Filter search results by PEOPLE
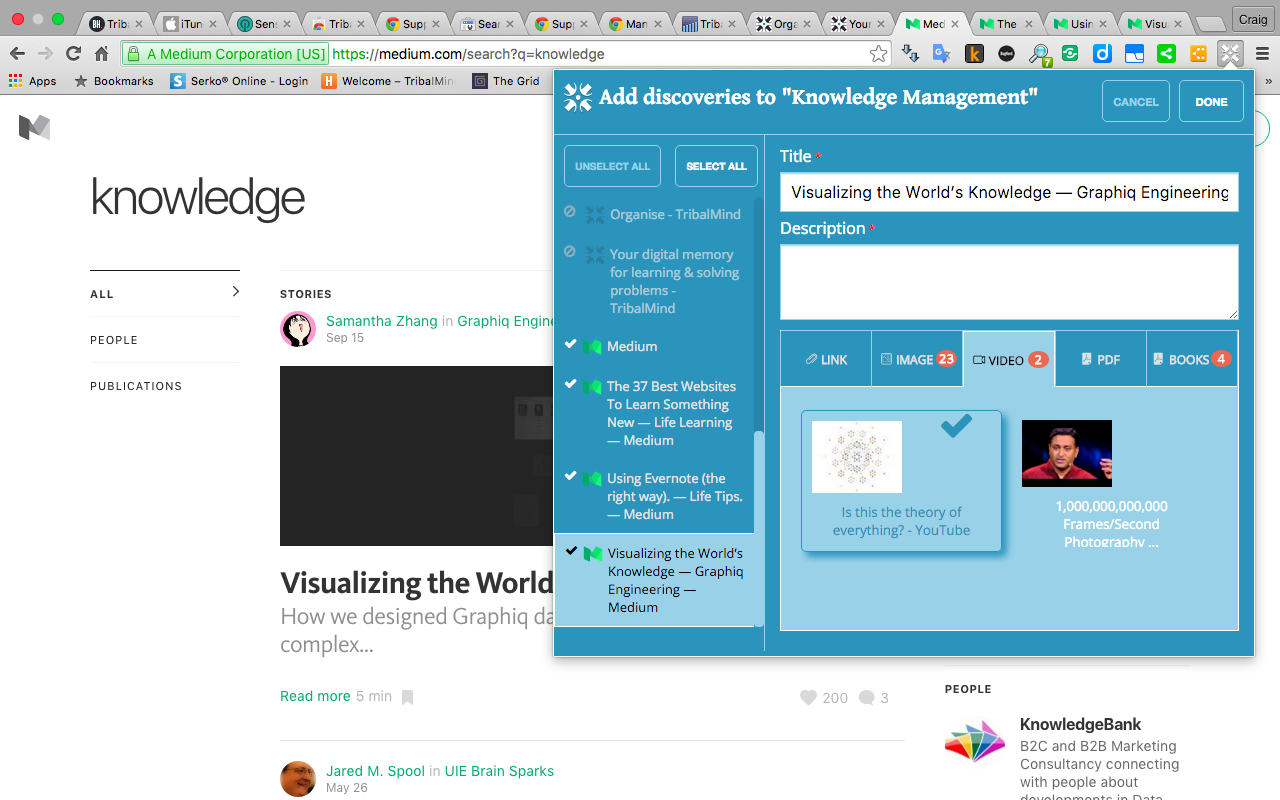 [x=114, y=340]
